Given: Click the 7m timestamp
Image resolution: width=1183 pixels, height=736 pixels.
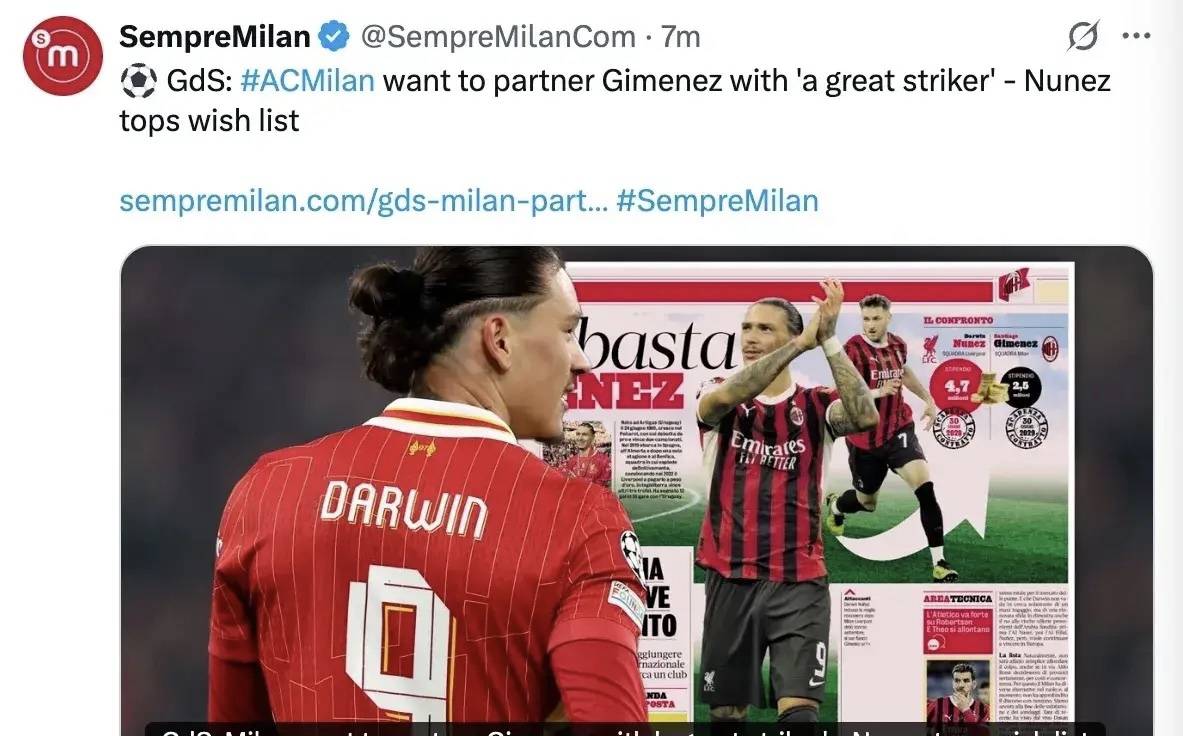Looking at the screenshot, I should (x=681, y=36).
